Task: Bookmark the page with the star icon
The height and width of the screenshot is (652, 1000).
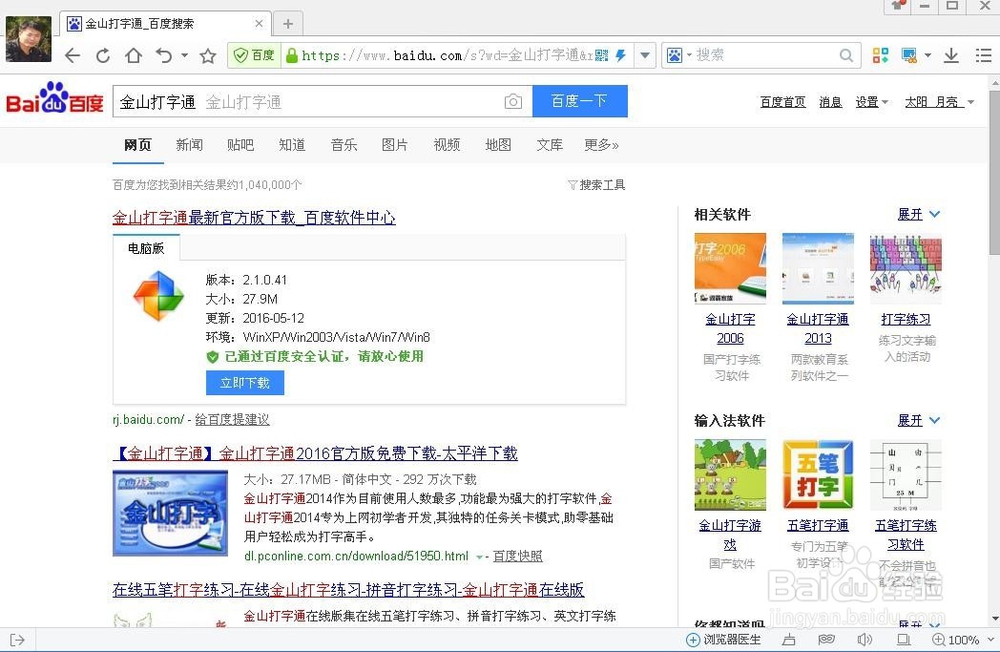Action: coord(208,56)
